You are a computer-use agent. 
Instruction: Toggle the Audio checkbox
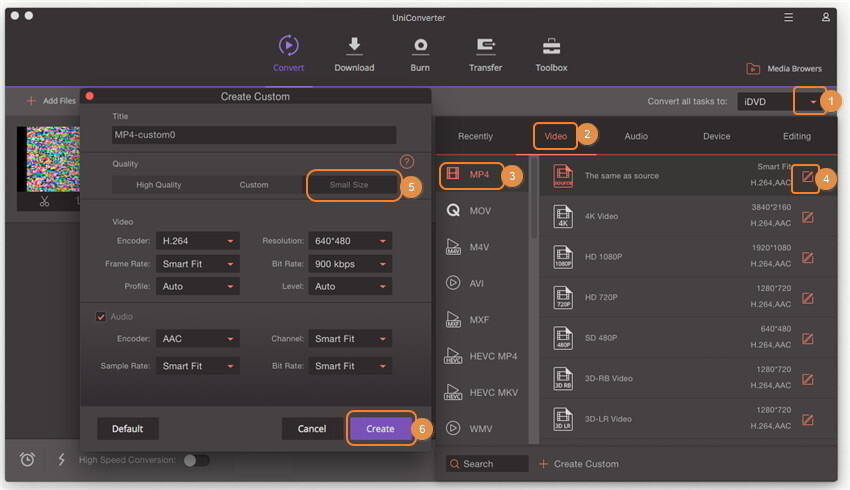coord(101,317)
